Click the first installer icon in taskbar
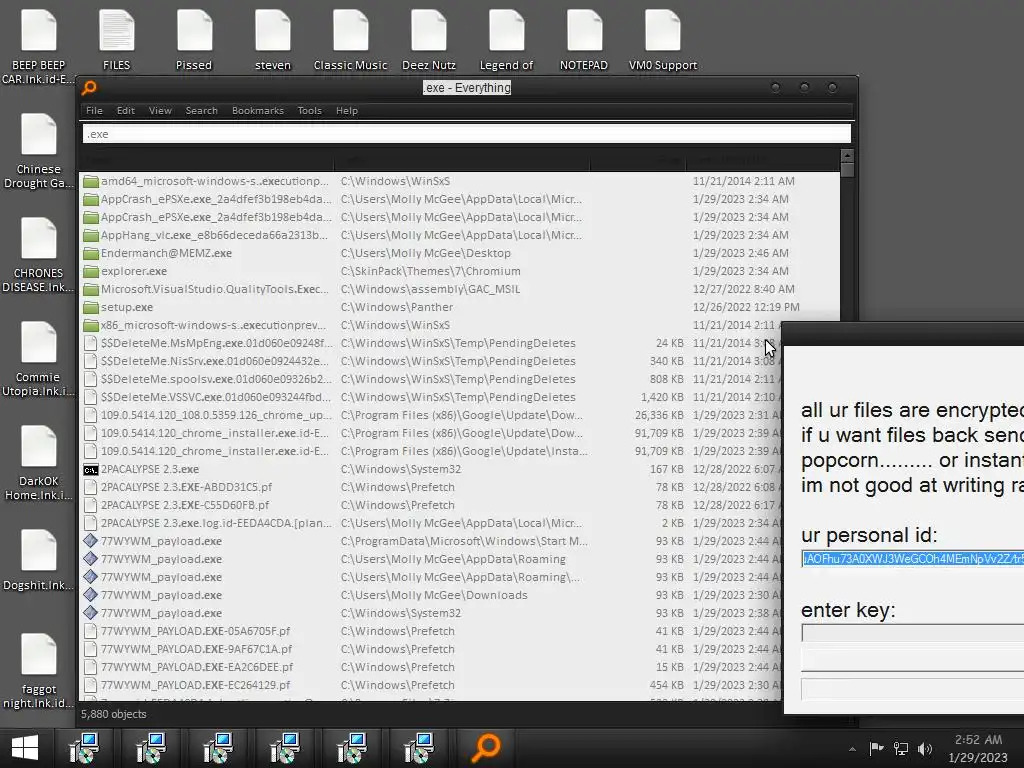The image size is (1024, 768). point(84,748)
